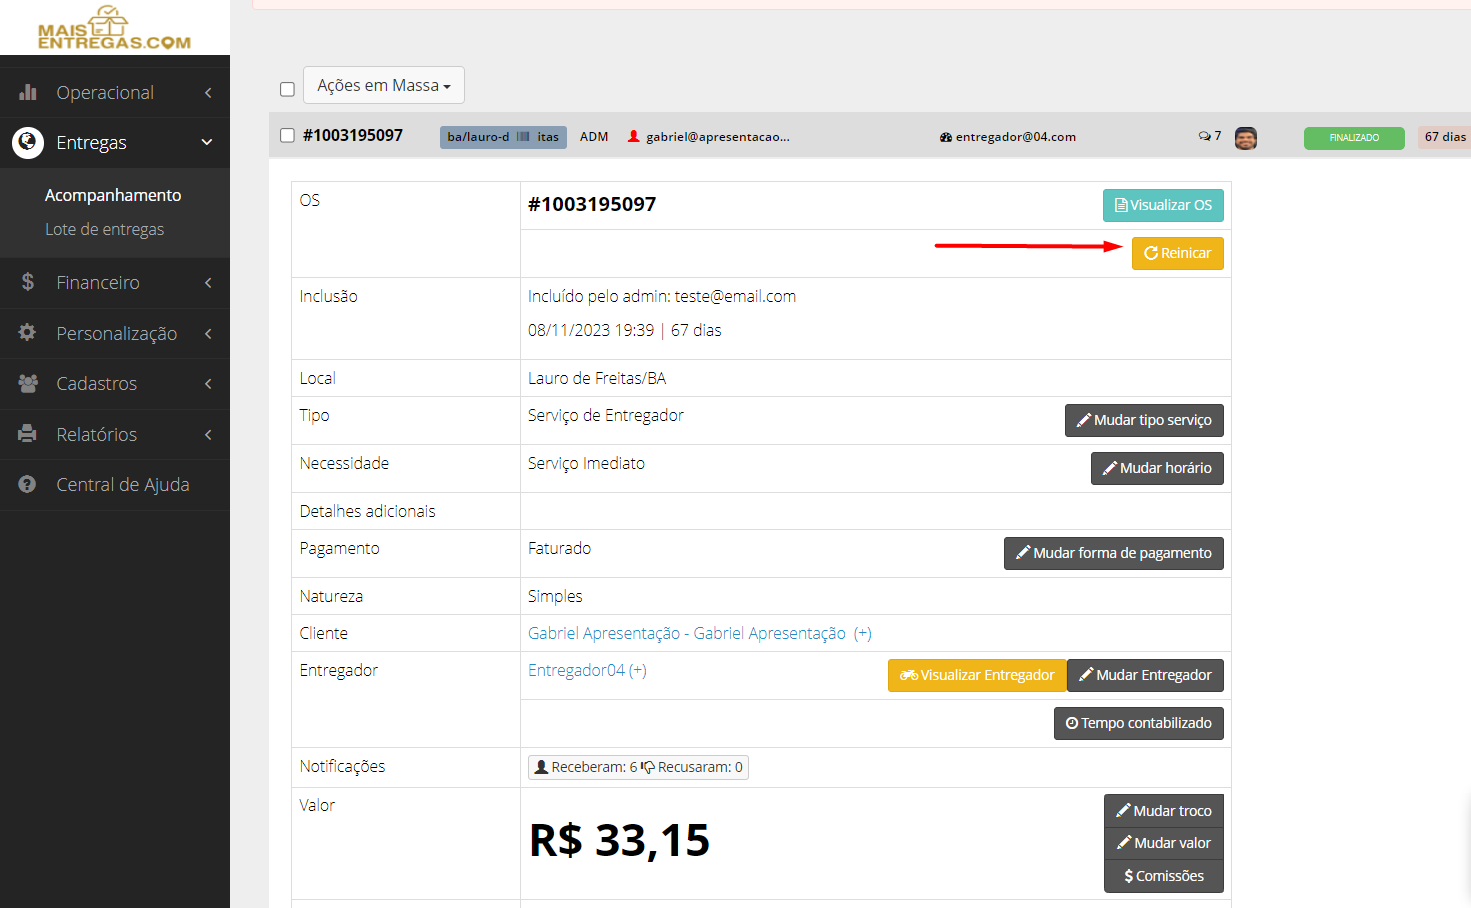Open the Entregador04 link
Image resolution: width=1471 pixels, height=908 pixels.
click(576, 670)
